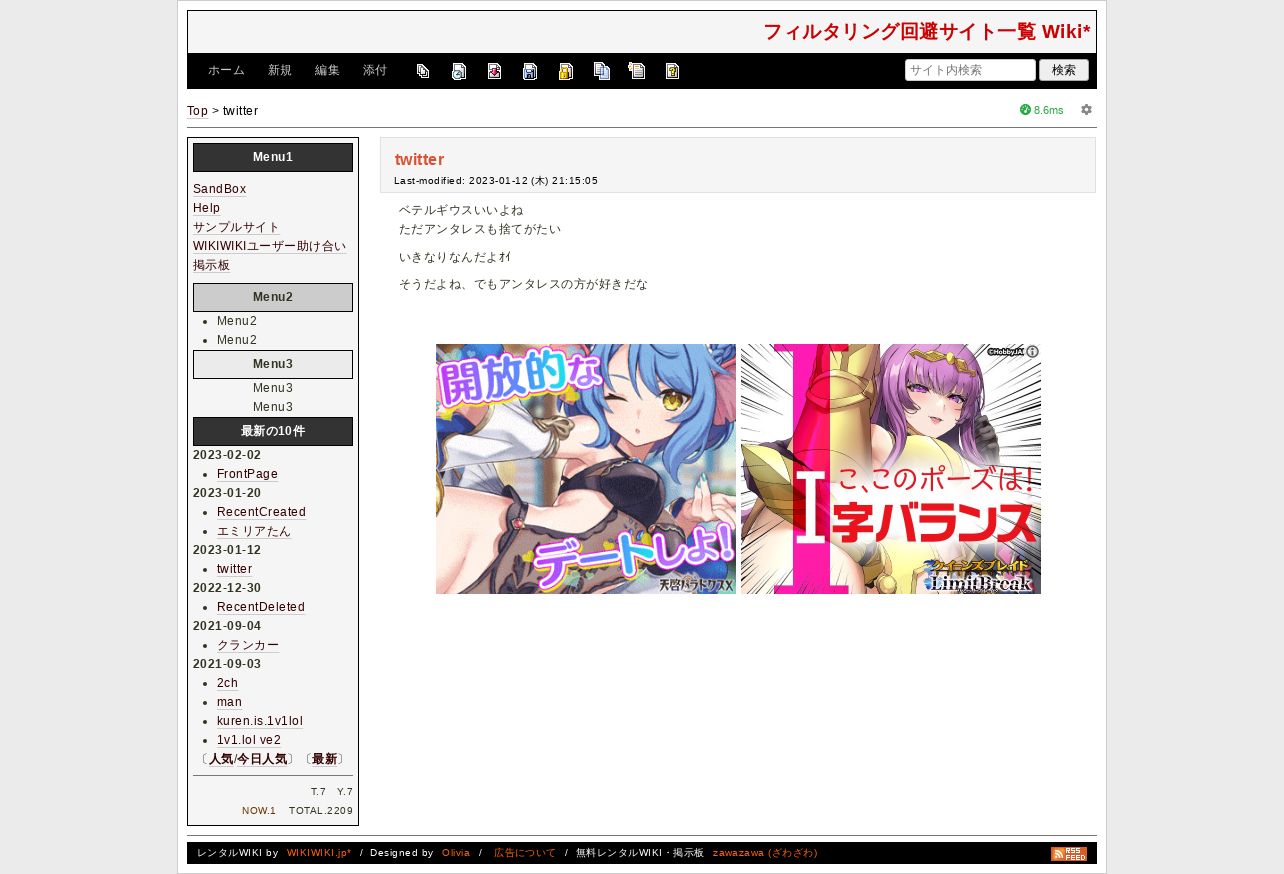Click the padlock freeze page icon
Viewport: 1284px width, 874px height.
click(566, 71)
